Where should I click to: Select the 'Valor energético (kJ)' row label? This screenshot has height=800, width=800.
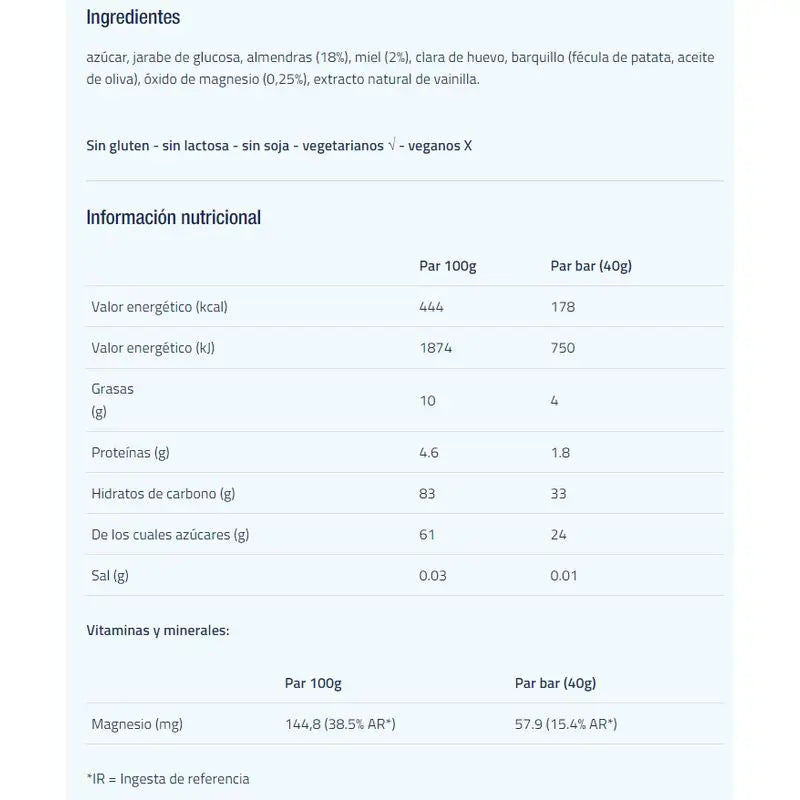pos(153,348)
